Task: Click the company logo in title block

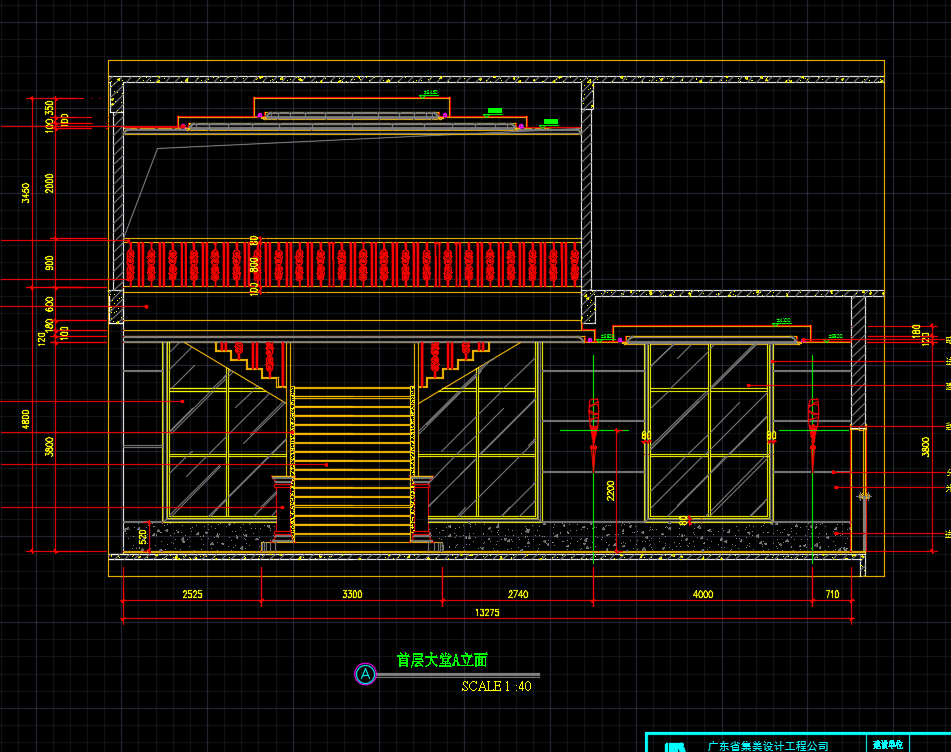Action: (x=676, y=746)
